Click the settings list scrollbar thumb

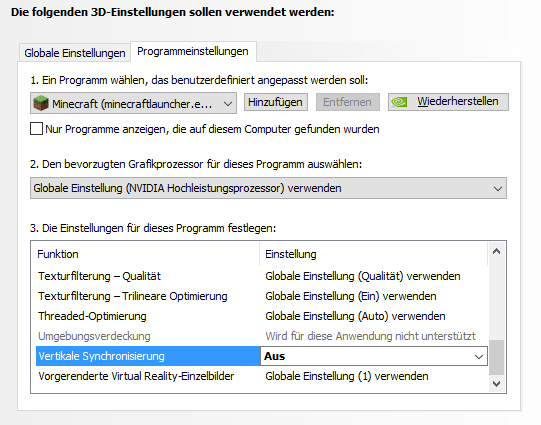[x=496, y=357]
